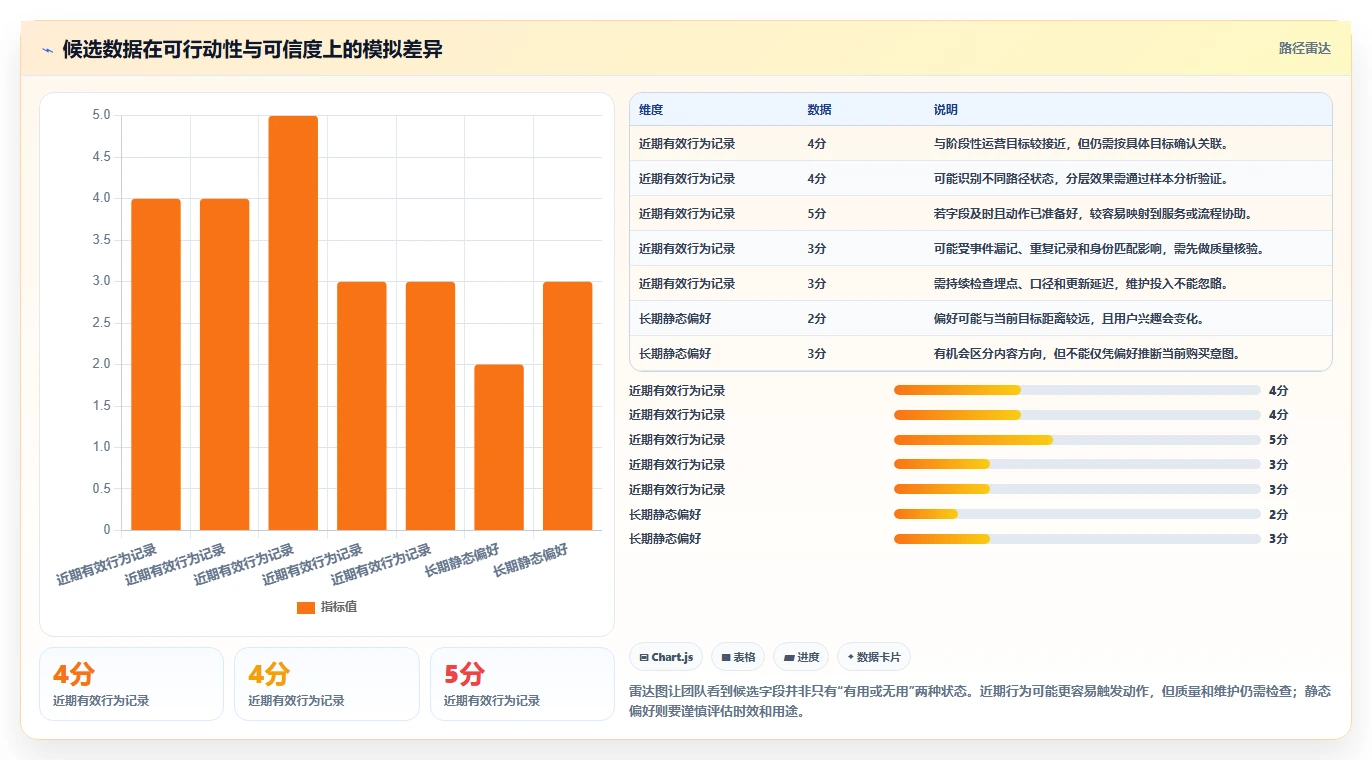Click the y-axis tick 0.5
Viewport: 1372px width, 760px height.
click(101, 489)
